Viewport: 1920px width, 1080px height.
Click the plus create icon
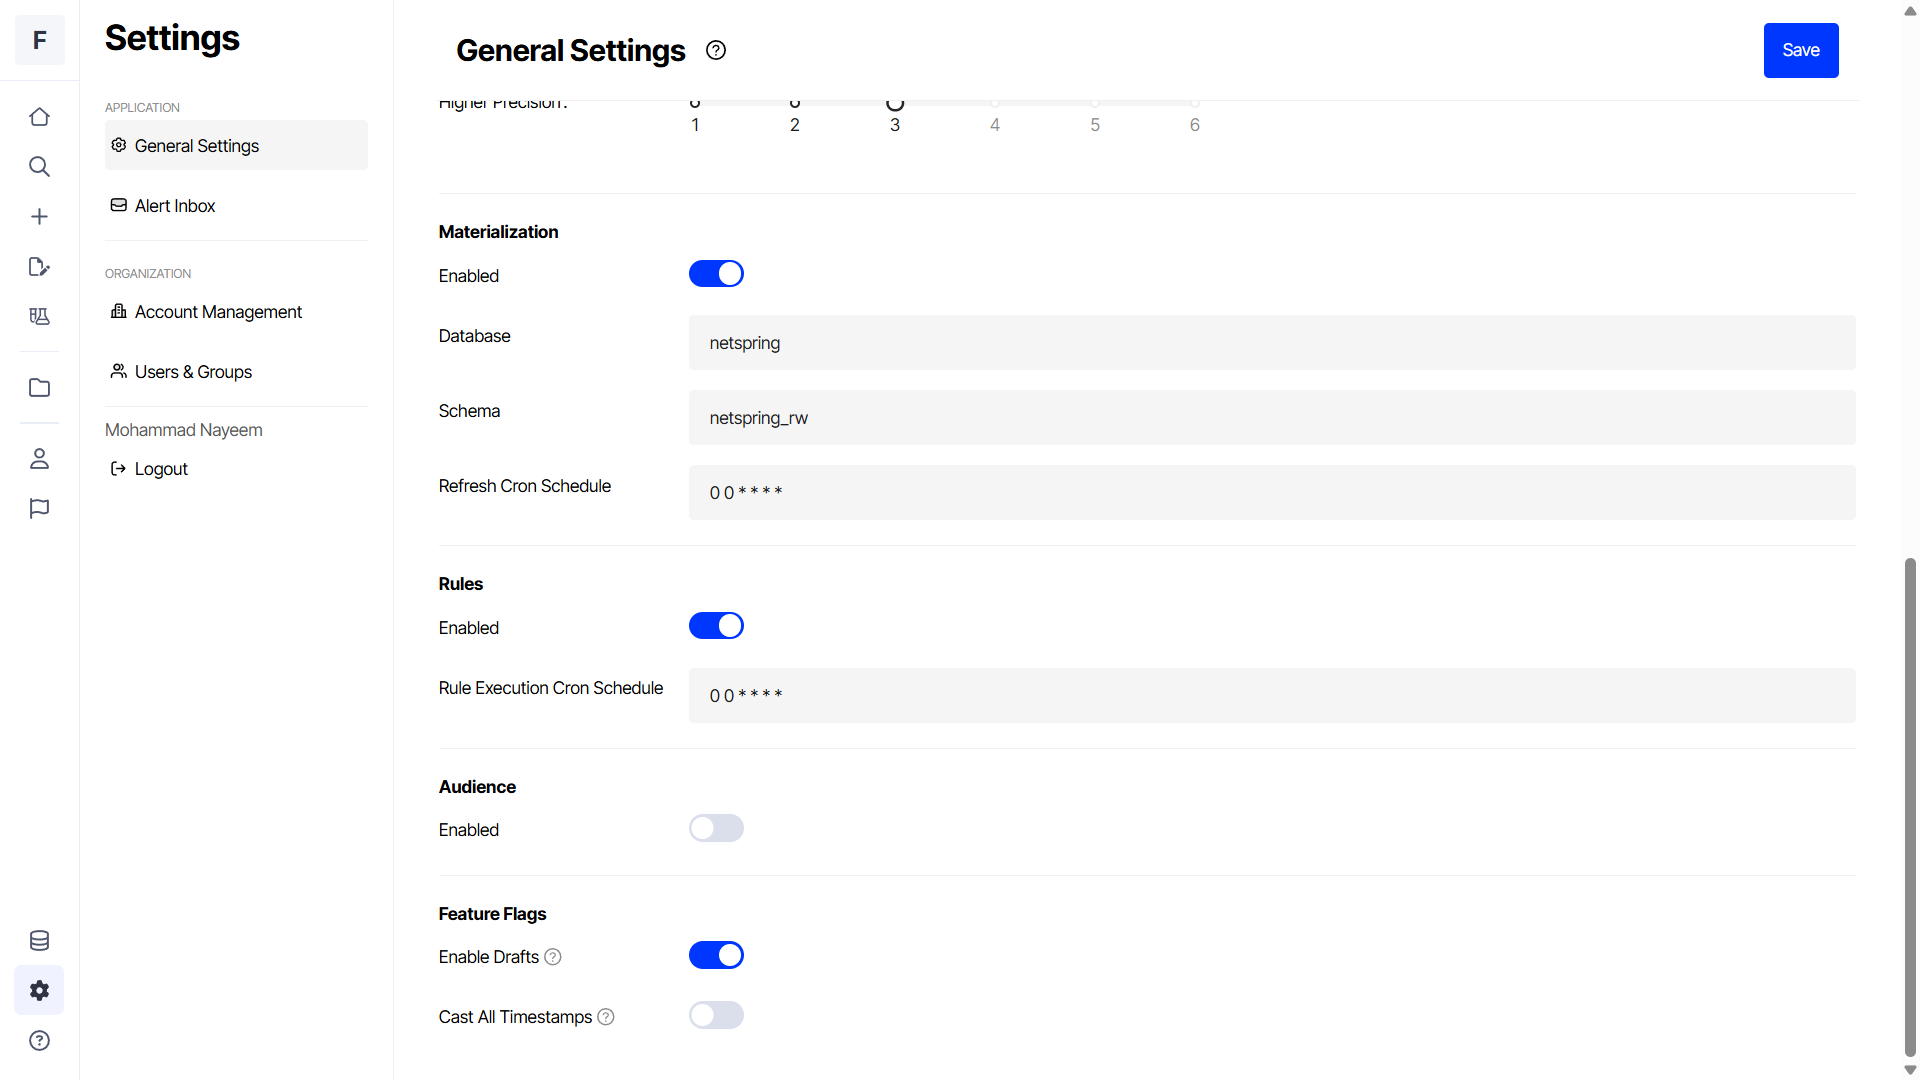[39, 217]
